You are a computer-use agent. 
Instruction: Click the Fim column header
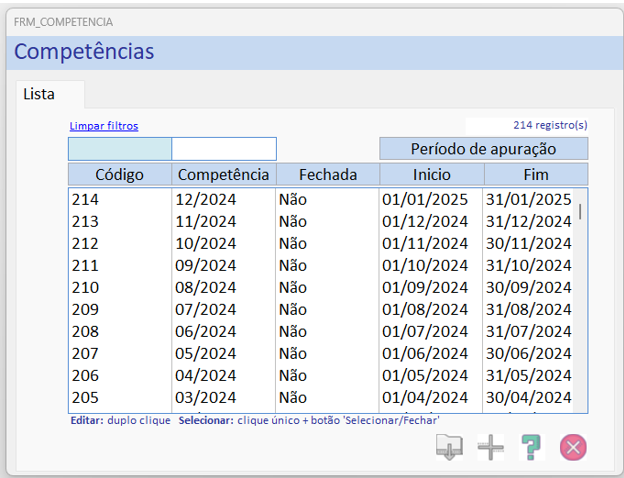click(536, 174)
